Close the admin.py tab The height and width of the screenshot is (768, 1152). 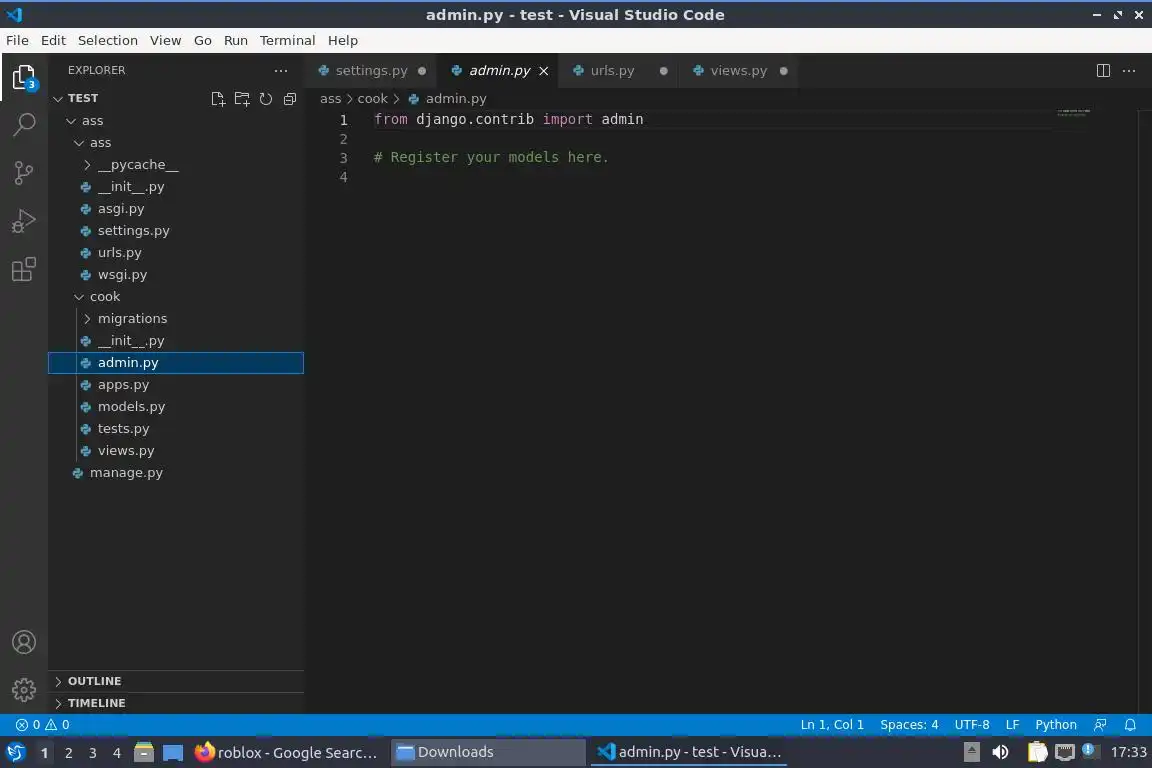coord(544,71)
